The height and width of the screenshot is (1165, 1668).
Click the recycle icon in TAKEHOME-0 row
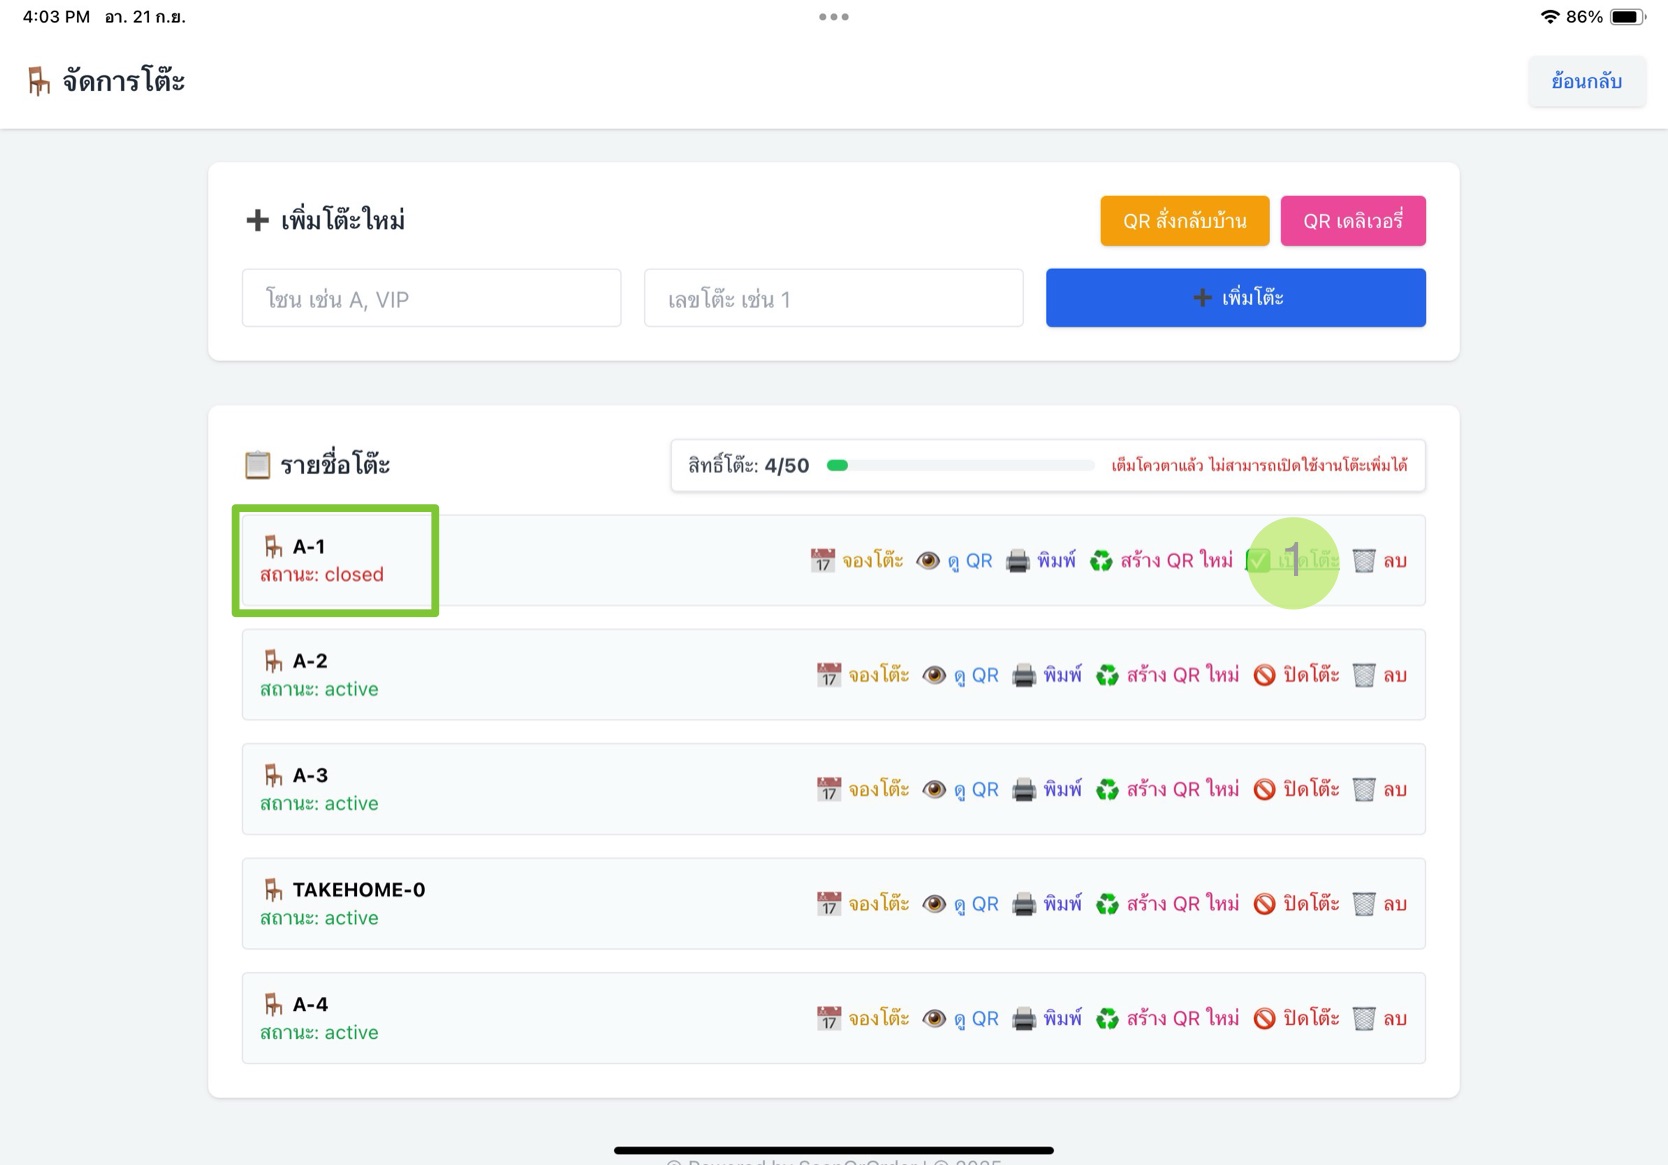(x=1107, y=904)
